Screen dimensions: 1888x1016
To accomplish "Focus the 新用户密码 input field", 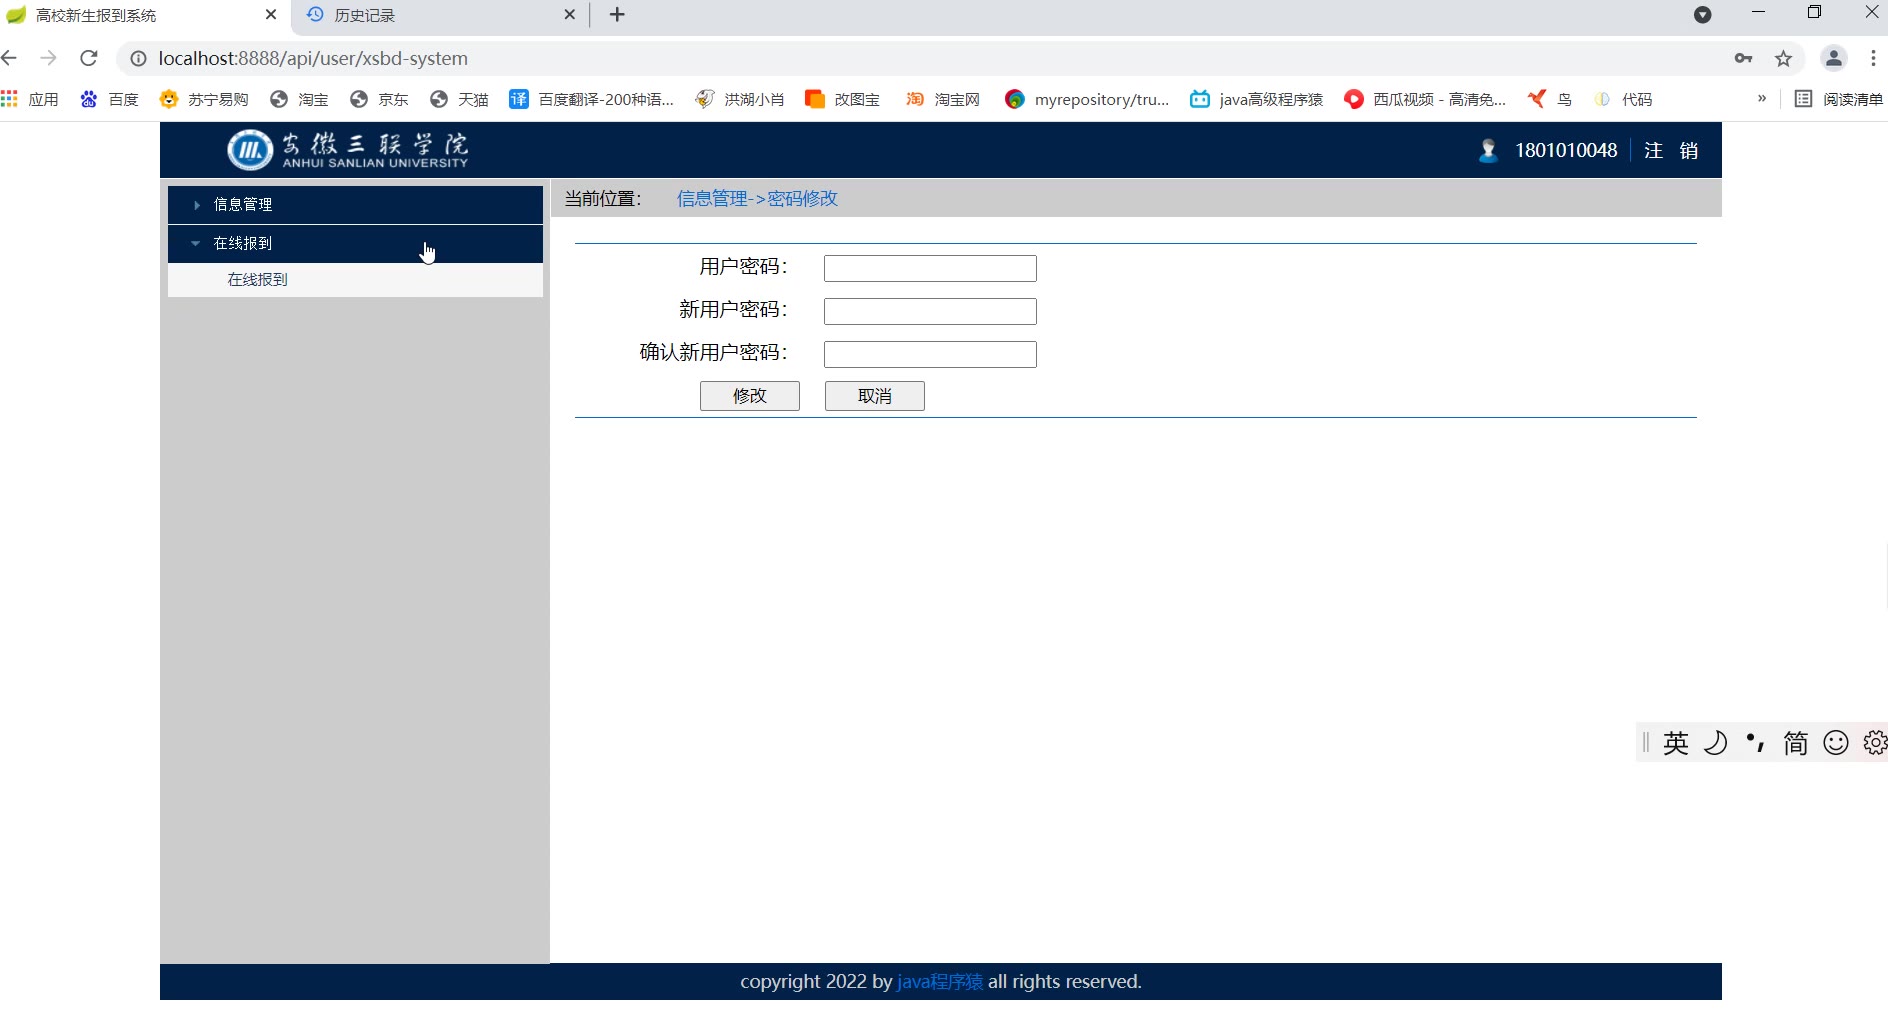I will (x=930, y=311).
